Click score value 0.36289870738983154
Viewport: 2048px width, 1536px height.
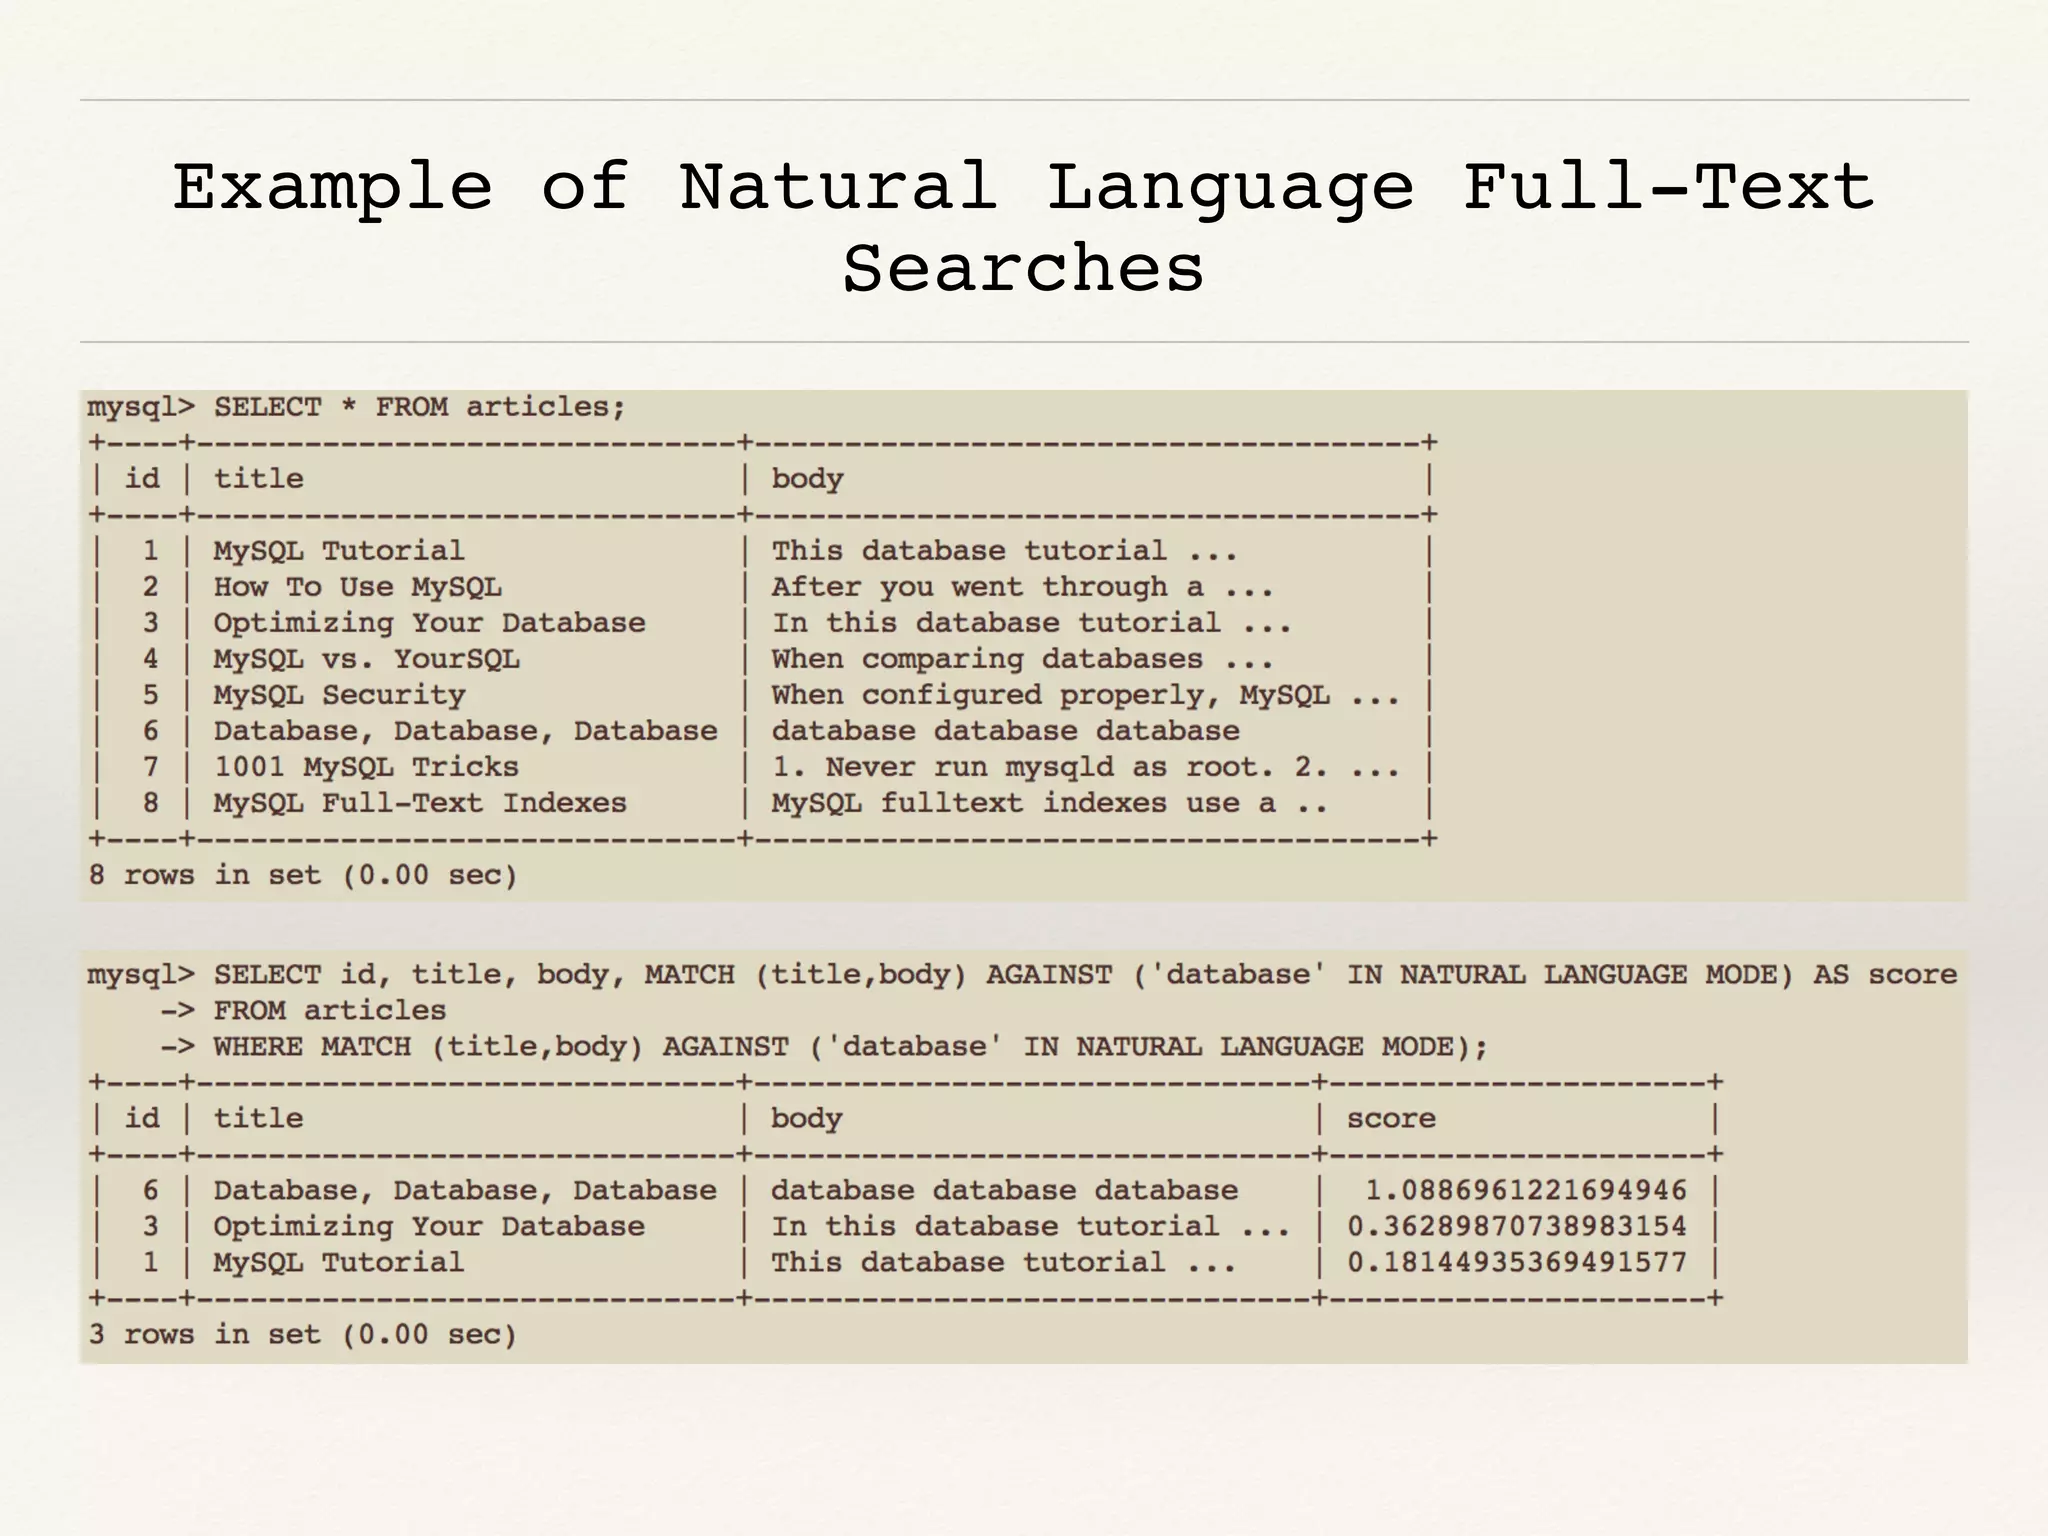[1517, 1226]
